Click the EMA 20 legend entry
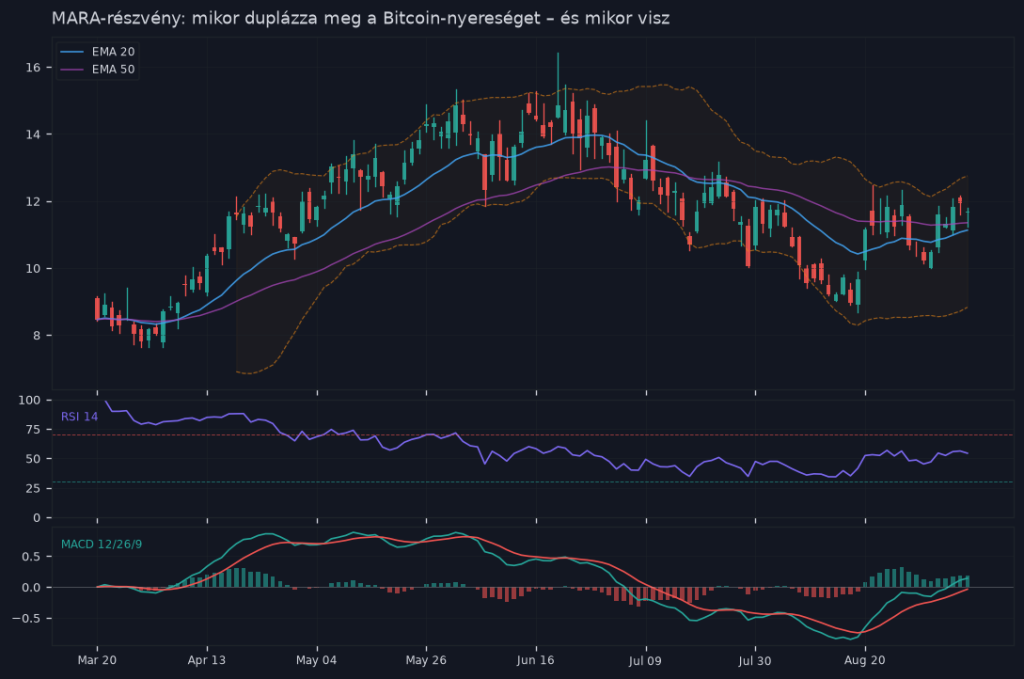 (97, 52)
